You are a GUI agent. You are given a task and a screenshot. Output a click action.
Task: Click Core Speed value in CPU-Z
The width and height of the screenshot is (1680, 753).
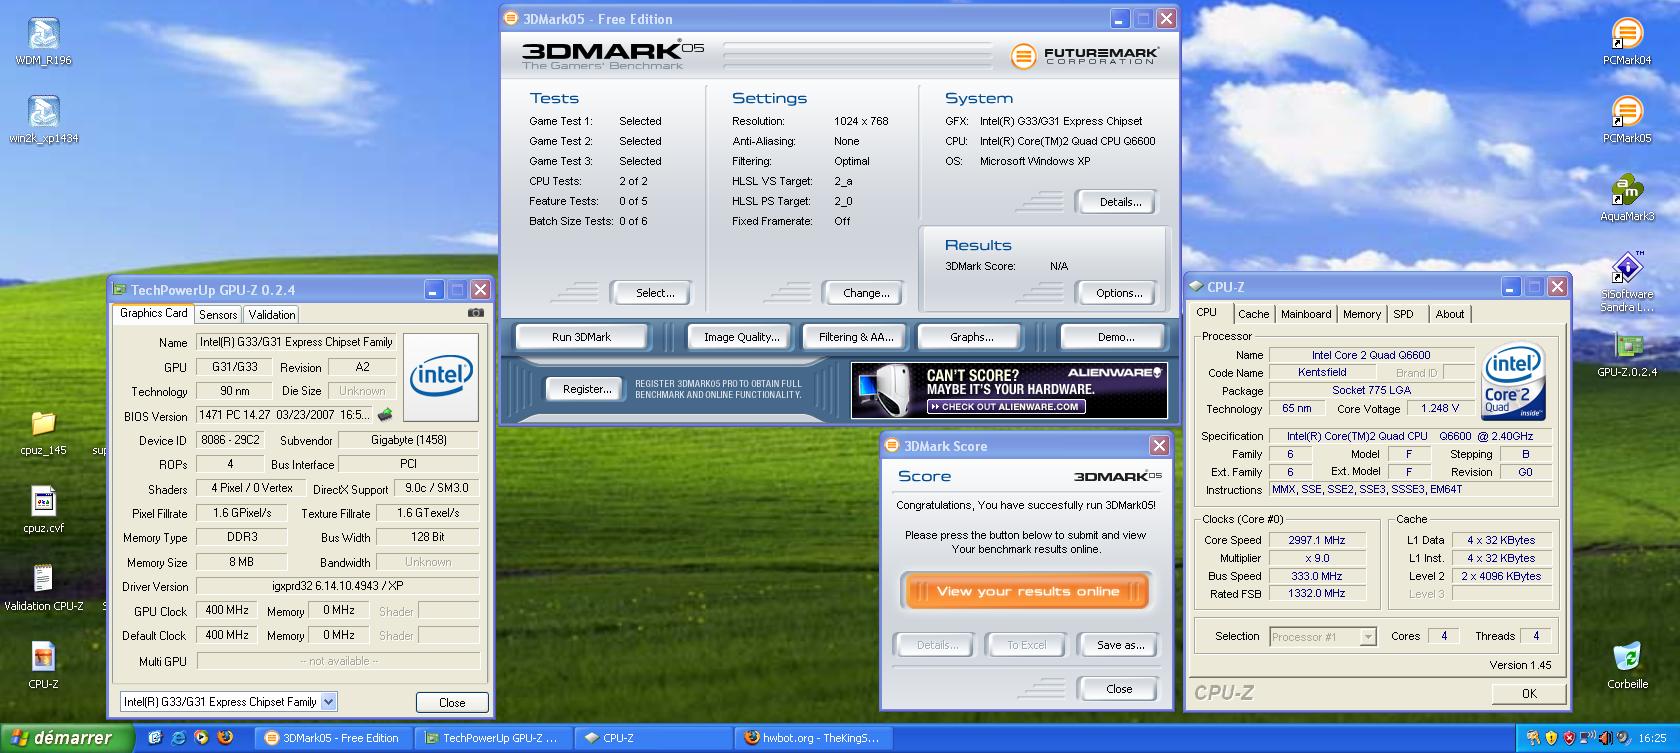(x=1316, y=540)
